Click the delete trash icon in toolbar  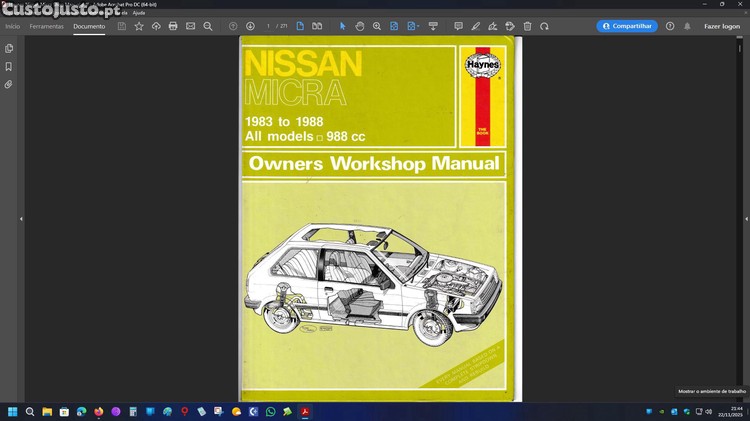click(527, 26)
